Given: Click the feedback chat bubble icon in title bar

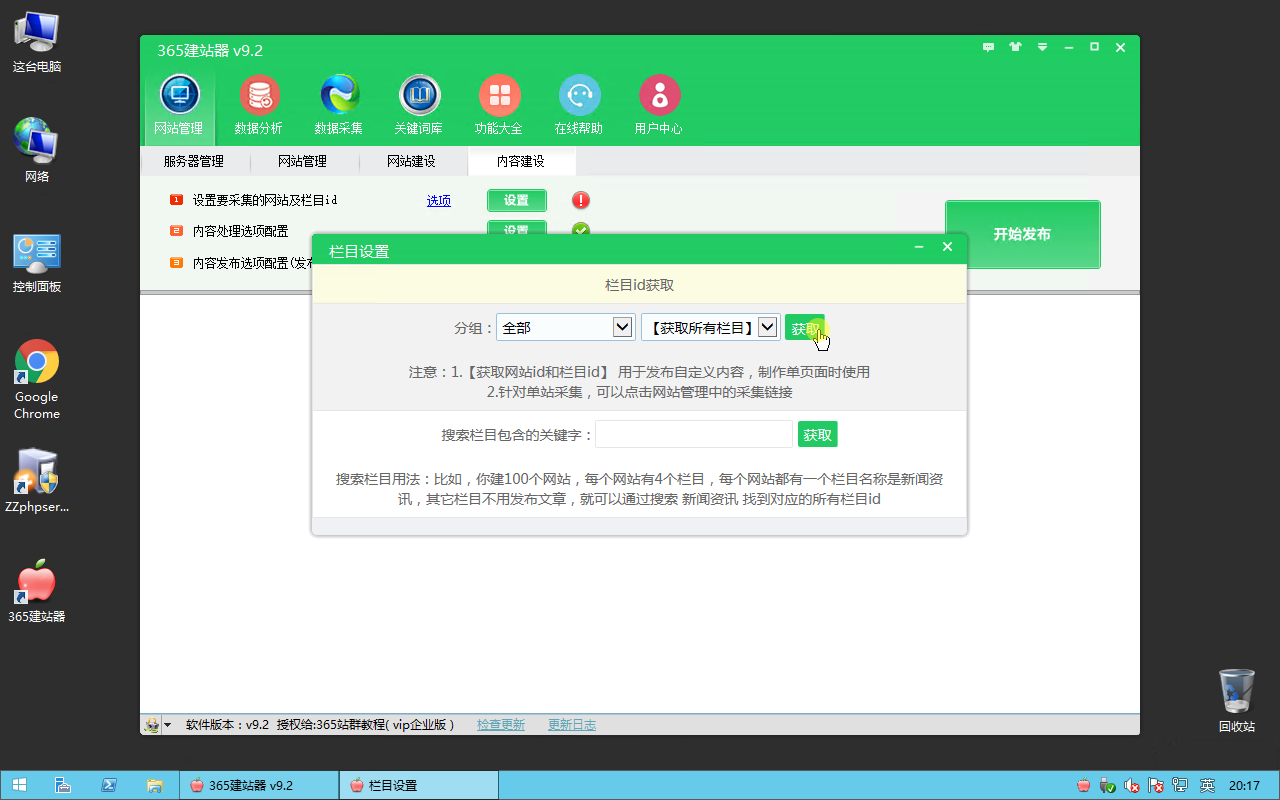Looking at the screenshot, I should coord(989,47).
